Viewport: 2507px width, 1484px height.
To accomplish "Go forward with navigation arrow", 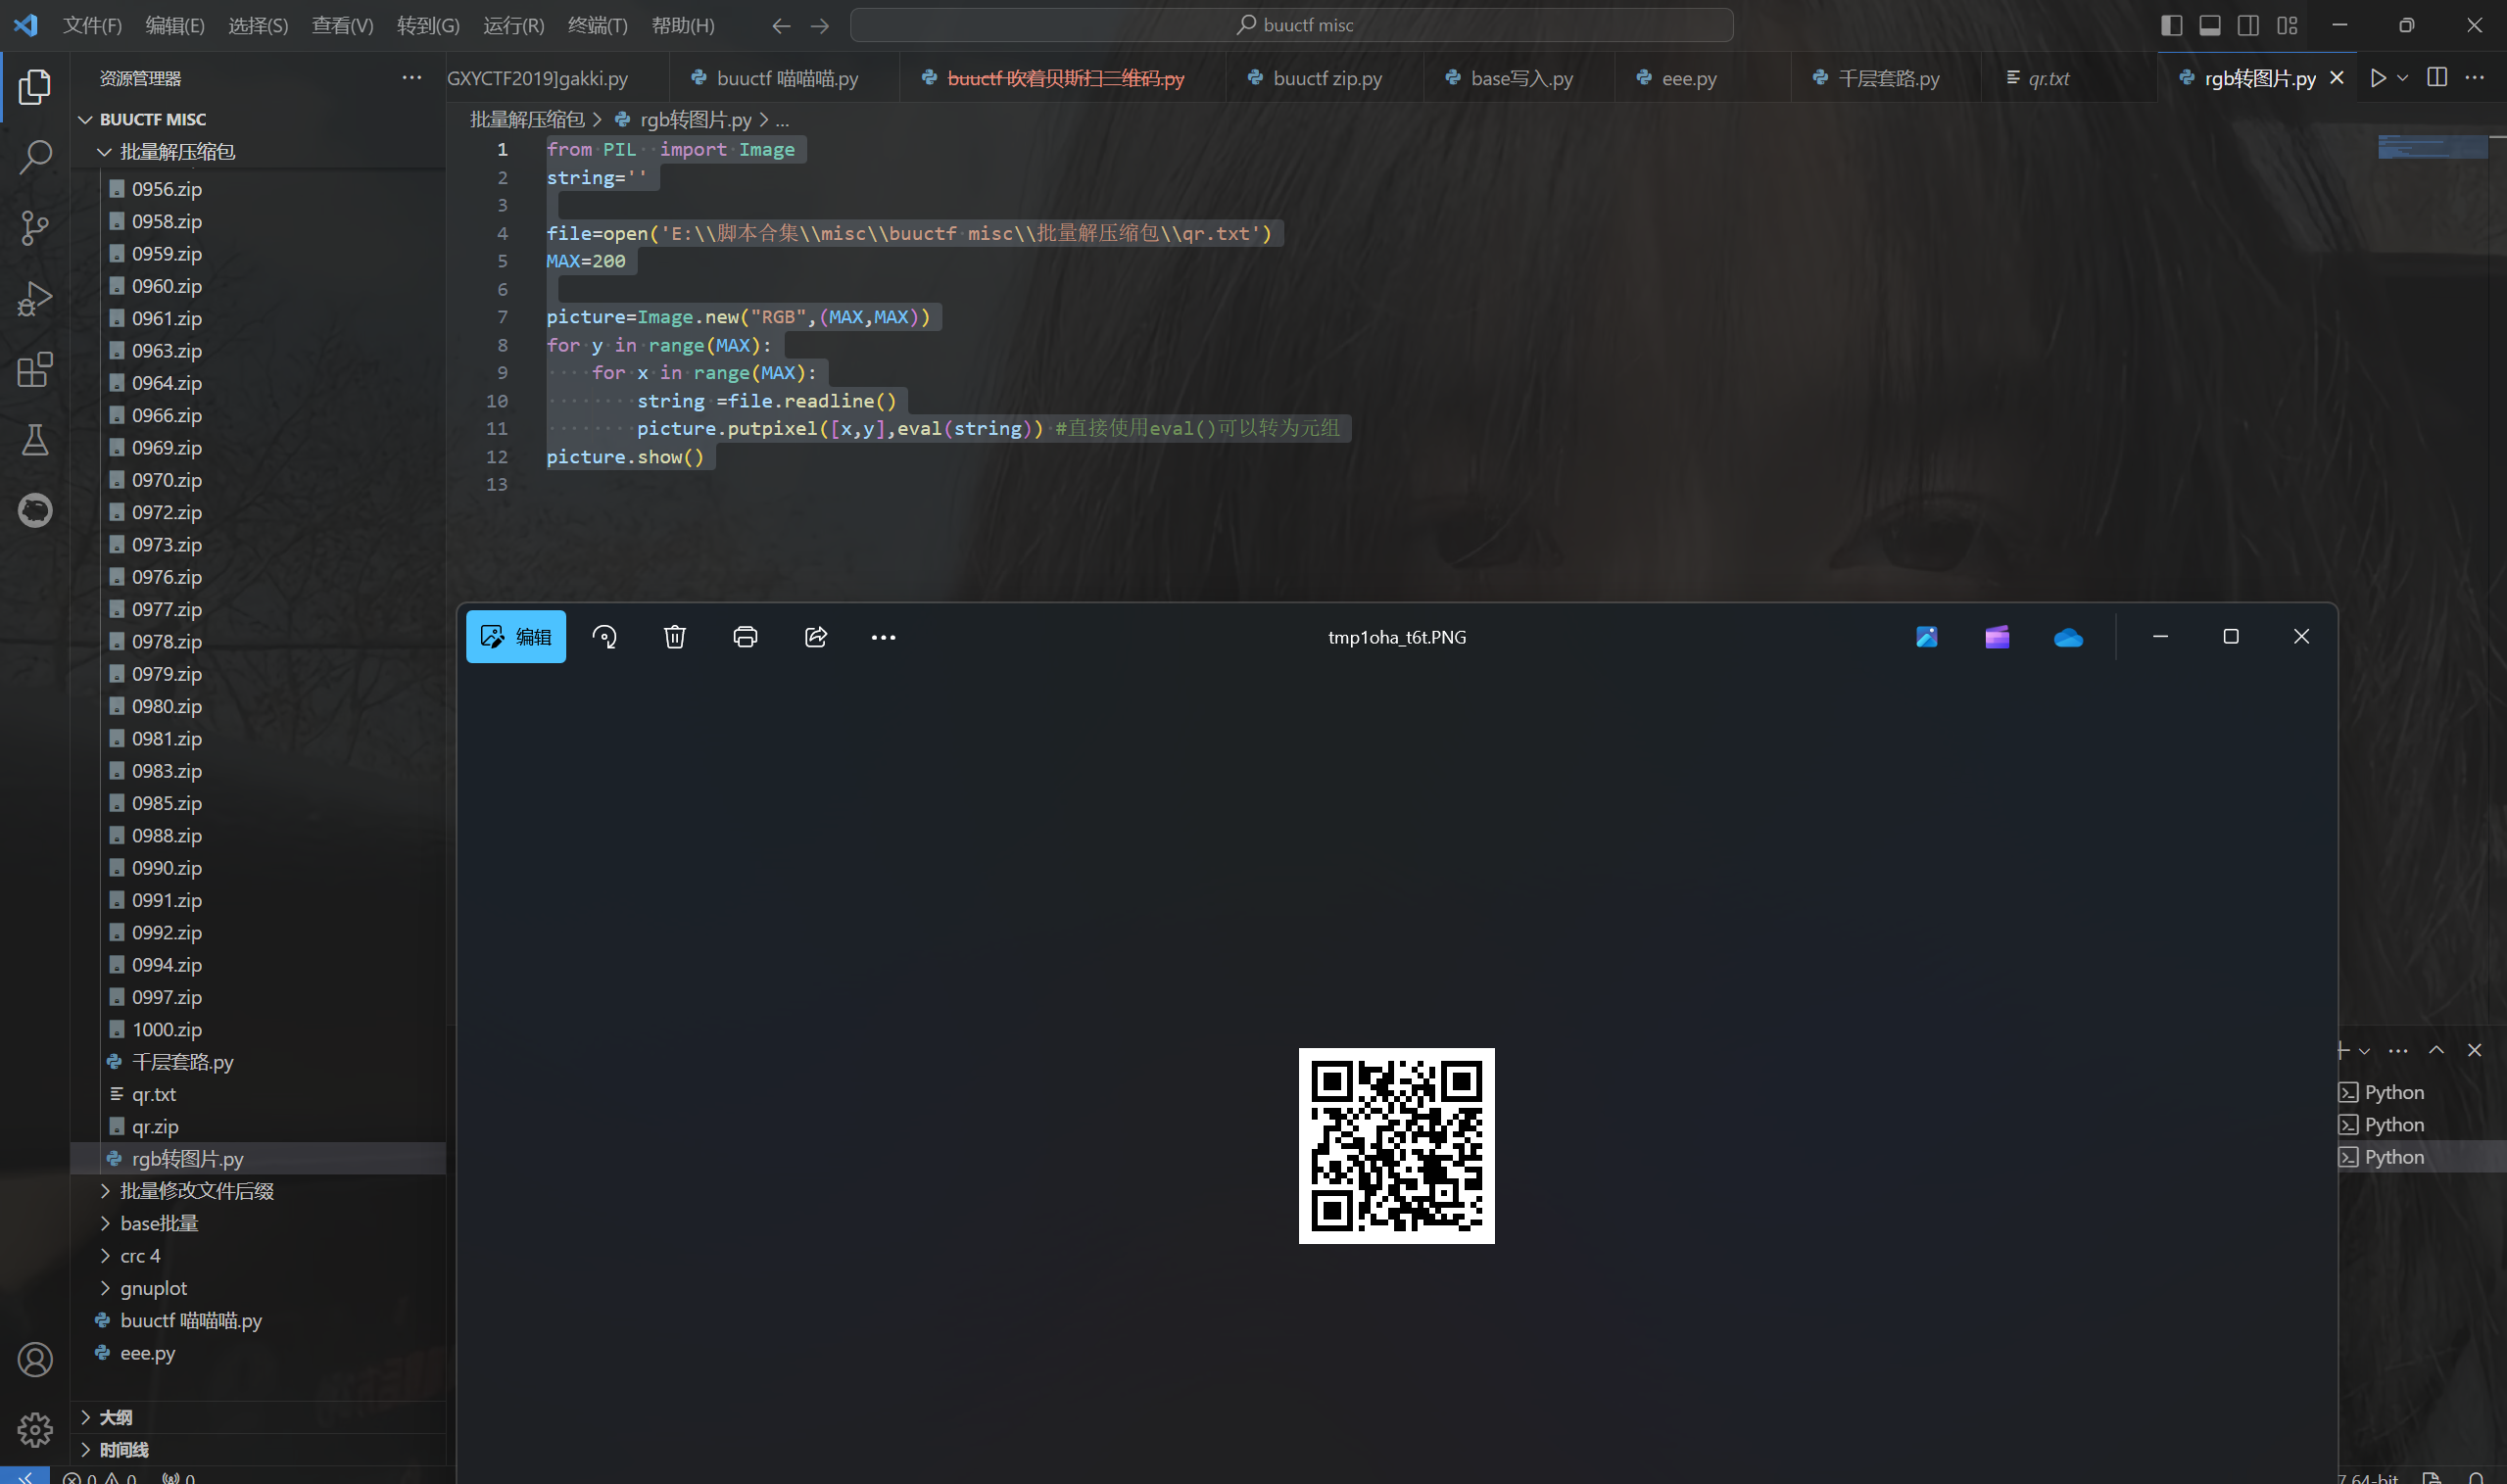I will (820, 25).
